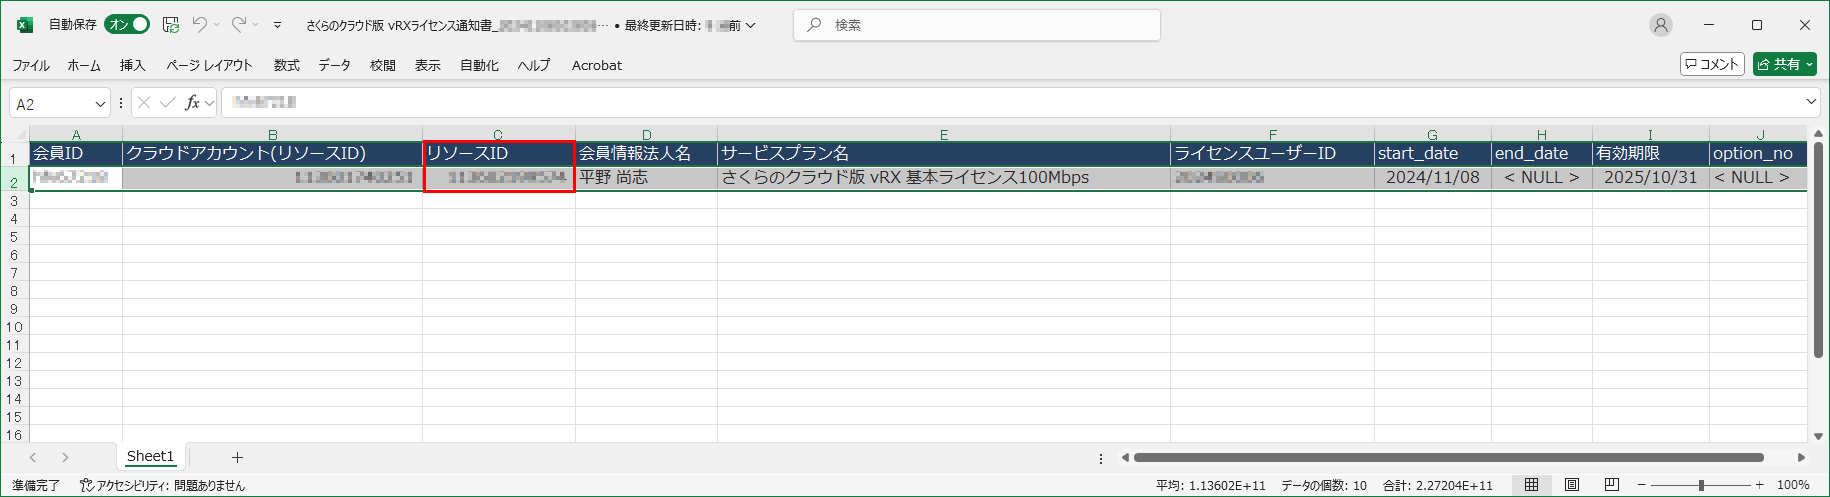Click the Excel app icon in title bar
This screenshot has height=497, width=1830.
pyautogui.click(x=25, y=25)
